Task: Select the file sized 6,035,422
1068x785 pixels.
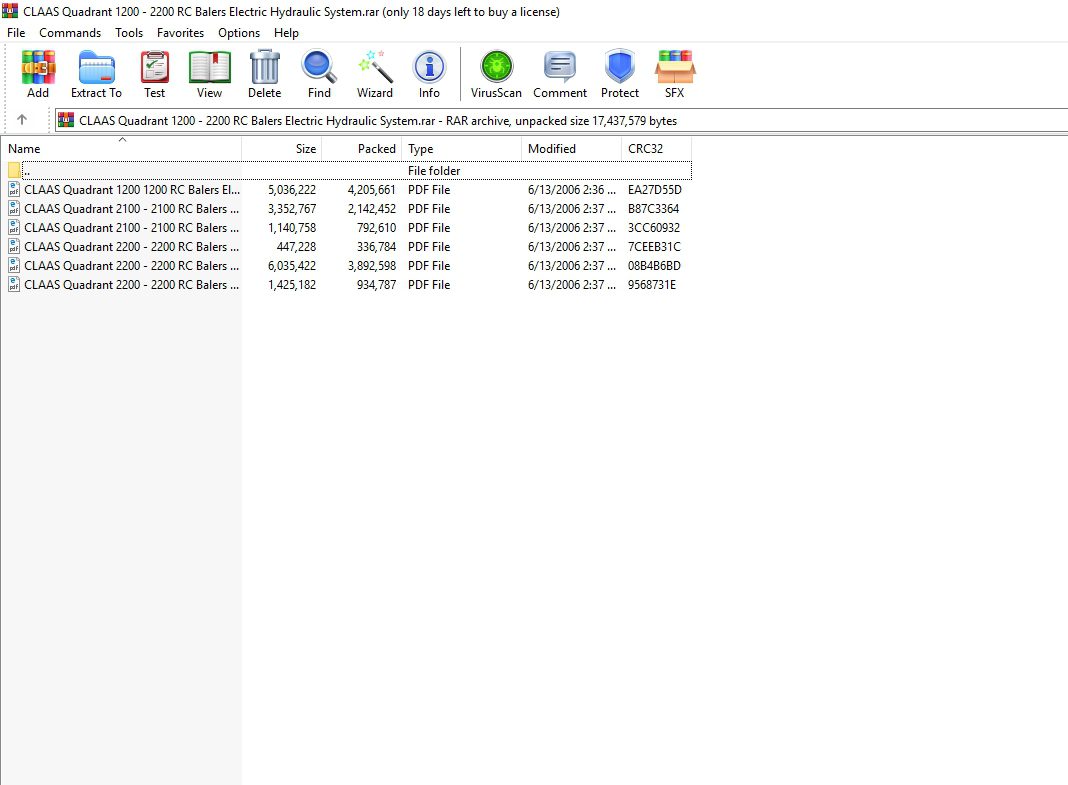Action: pos(131,266)
